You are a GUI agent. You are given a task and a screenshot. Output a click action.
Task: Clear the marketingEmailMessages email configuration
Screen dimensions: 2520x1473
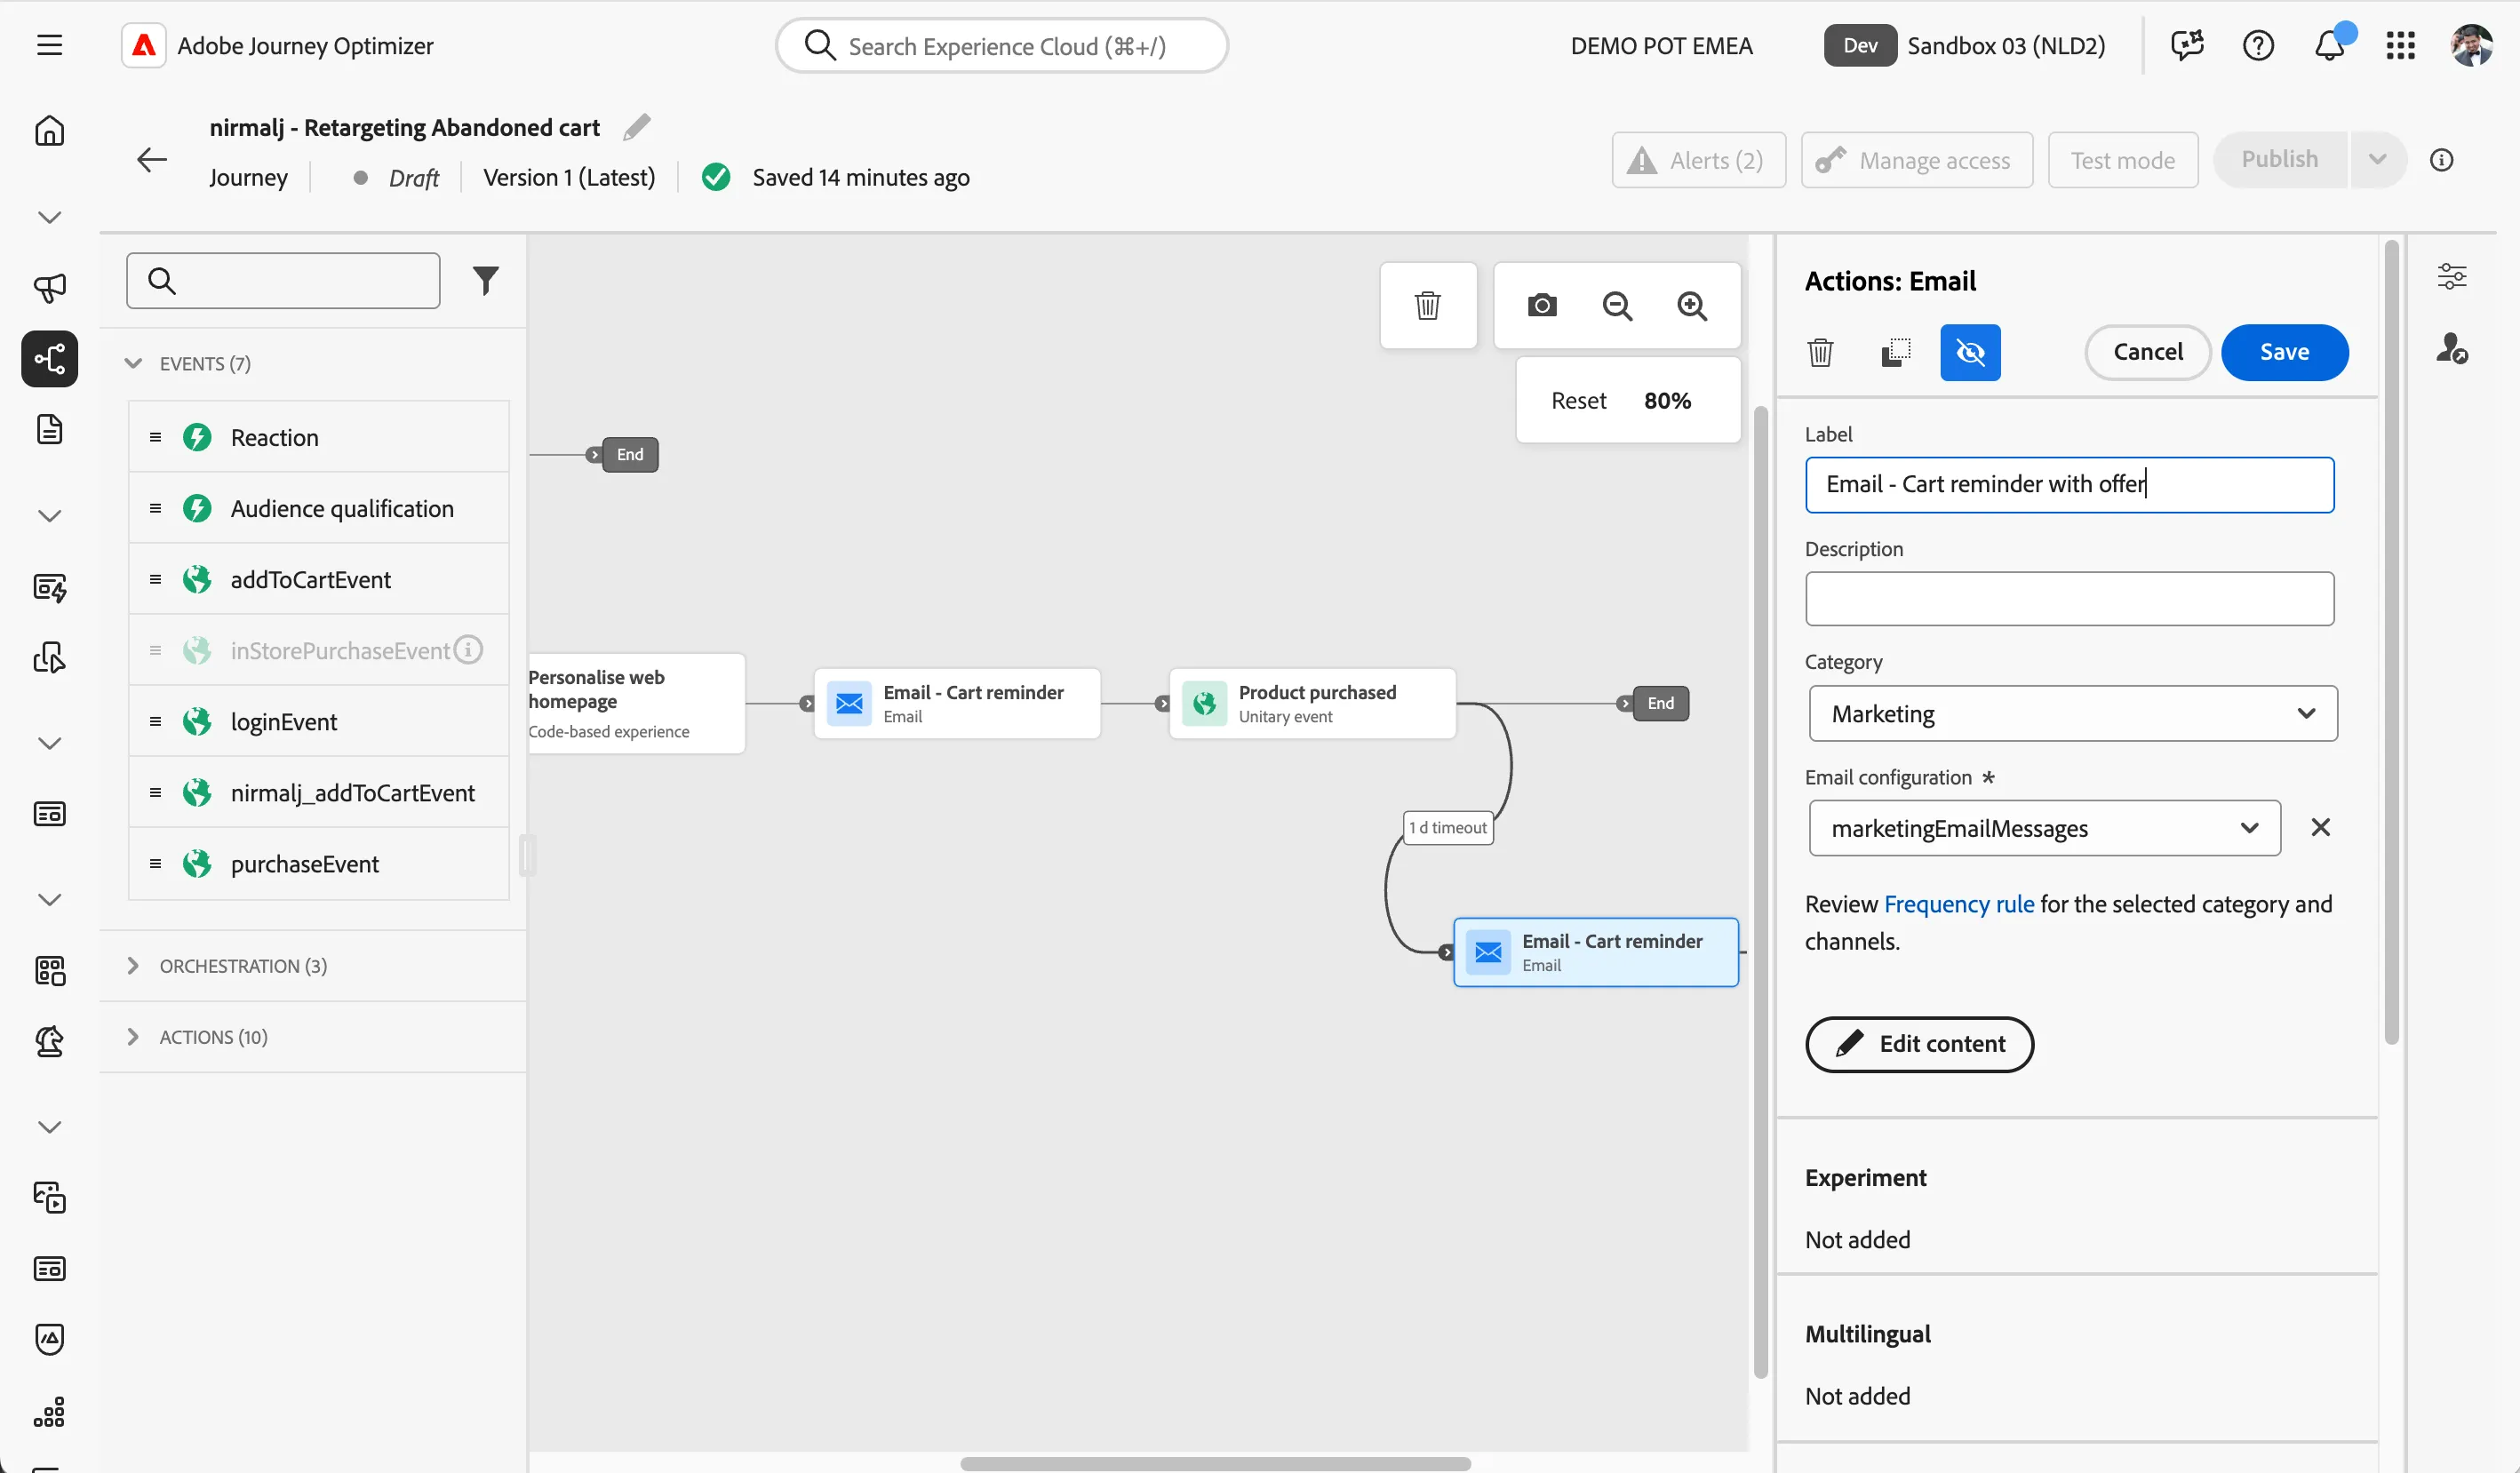tap(2320, 827)
